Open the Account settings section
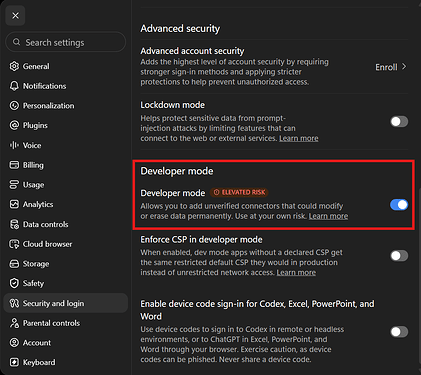Viewport: 421px width, 375px height. click(x=65, y=343)
